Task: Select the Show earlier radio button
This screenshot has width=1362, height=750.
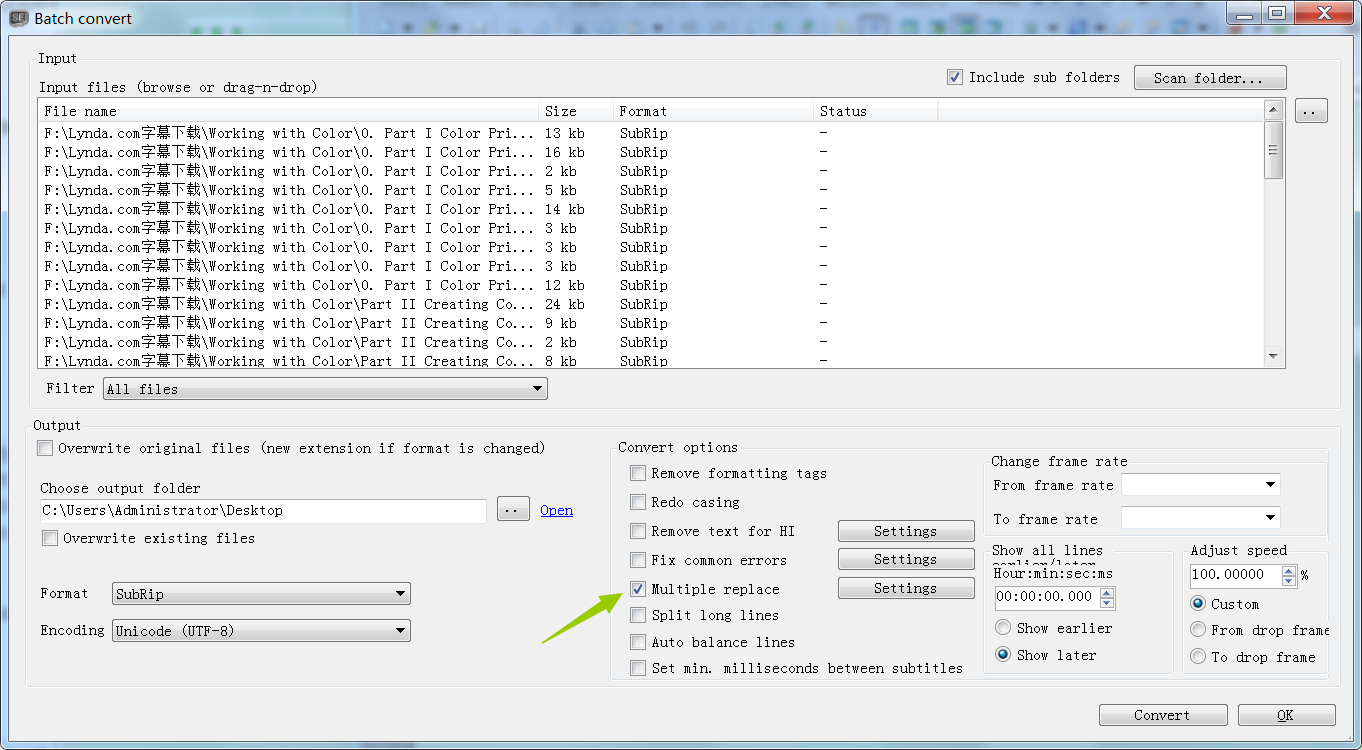Action: [1003, 628]
